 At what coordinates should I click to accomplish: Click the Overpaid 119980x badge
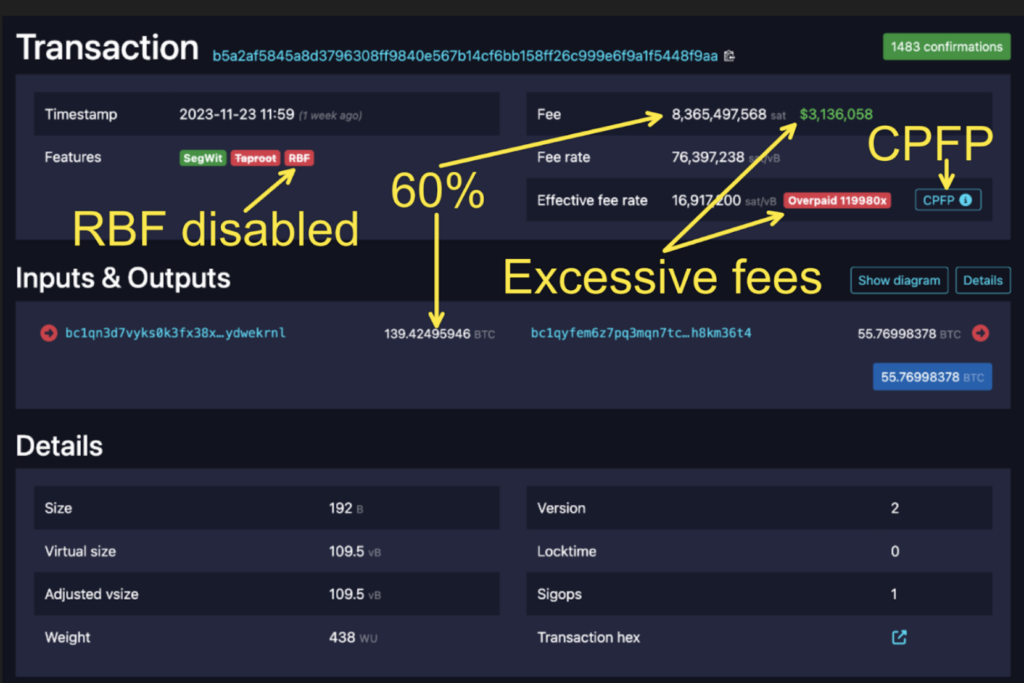point(836,200)
